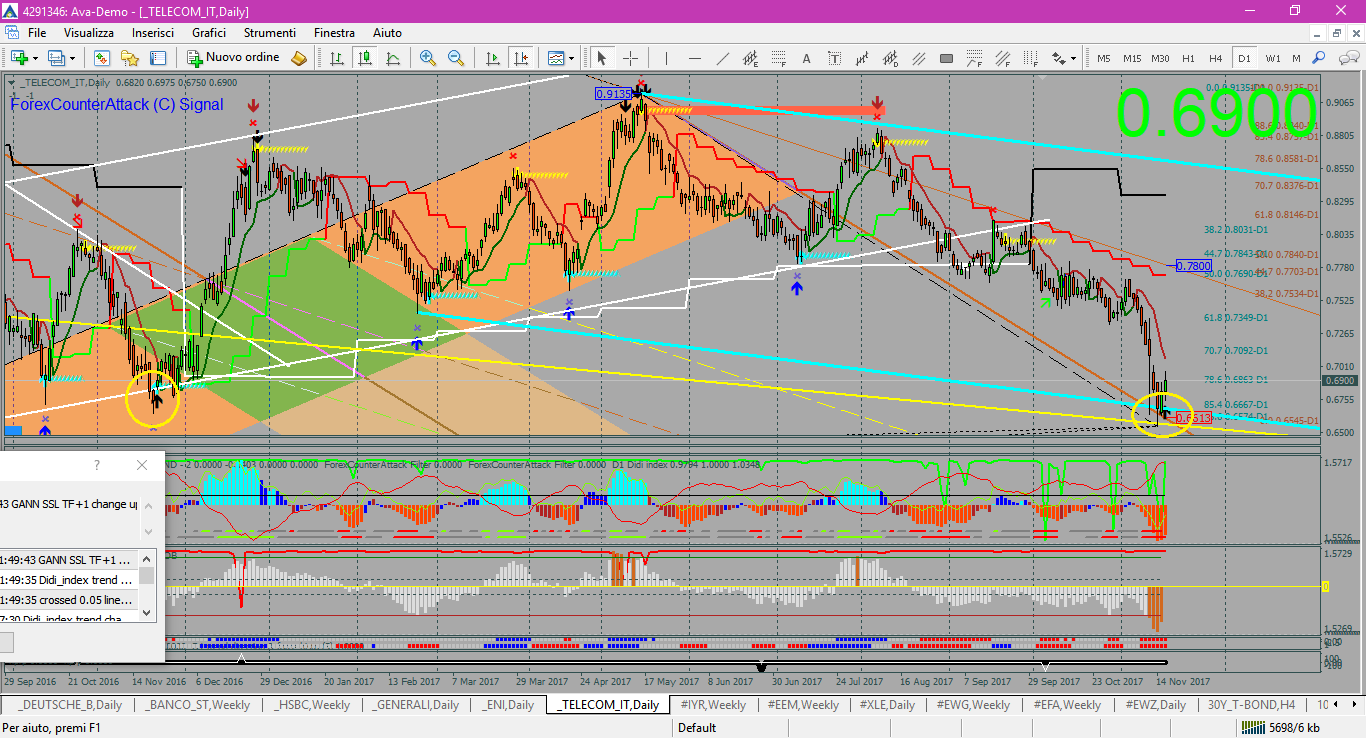The height and width of the screenshot is (738, 1366).
Task: Expand the templates dropdown arrow
Action: click(571, 58)
